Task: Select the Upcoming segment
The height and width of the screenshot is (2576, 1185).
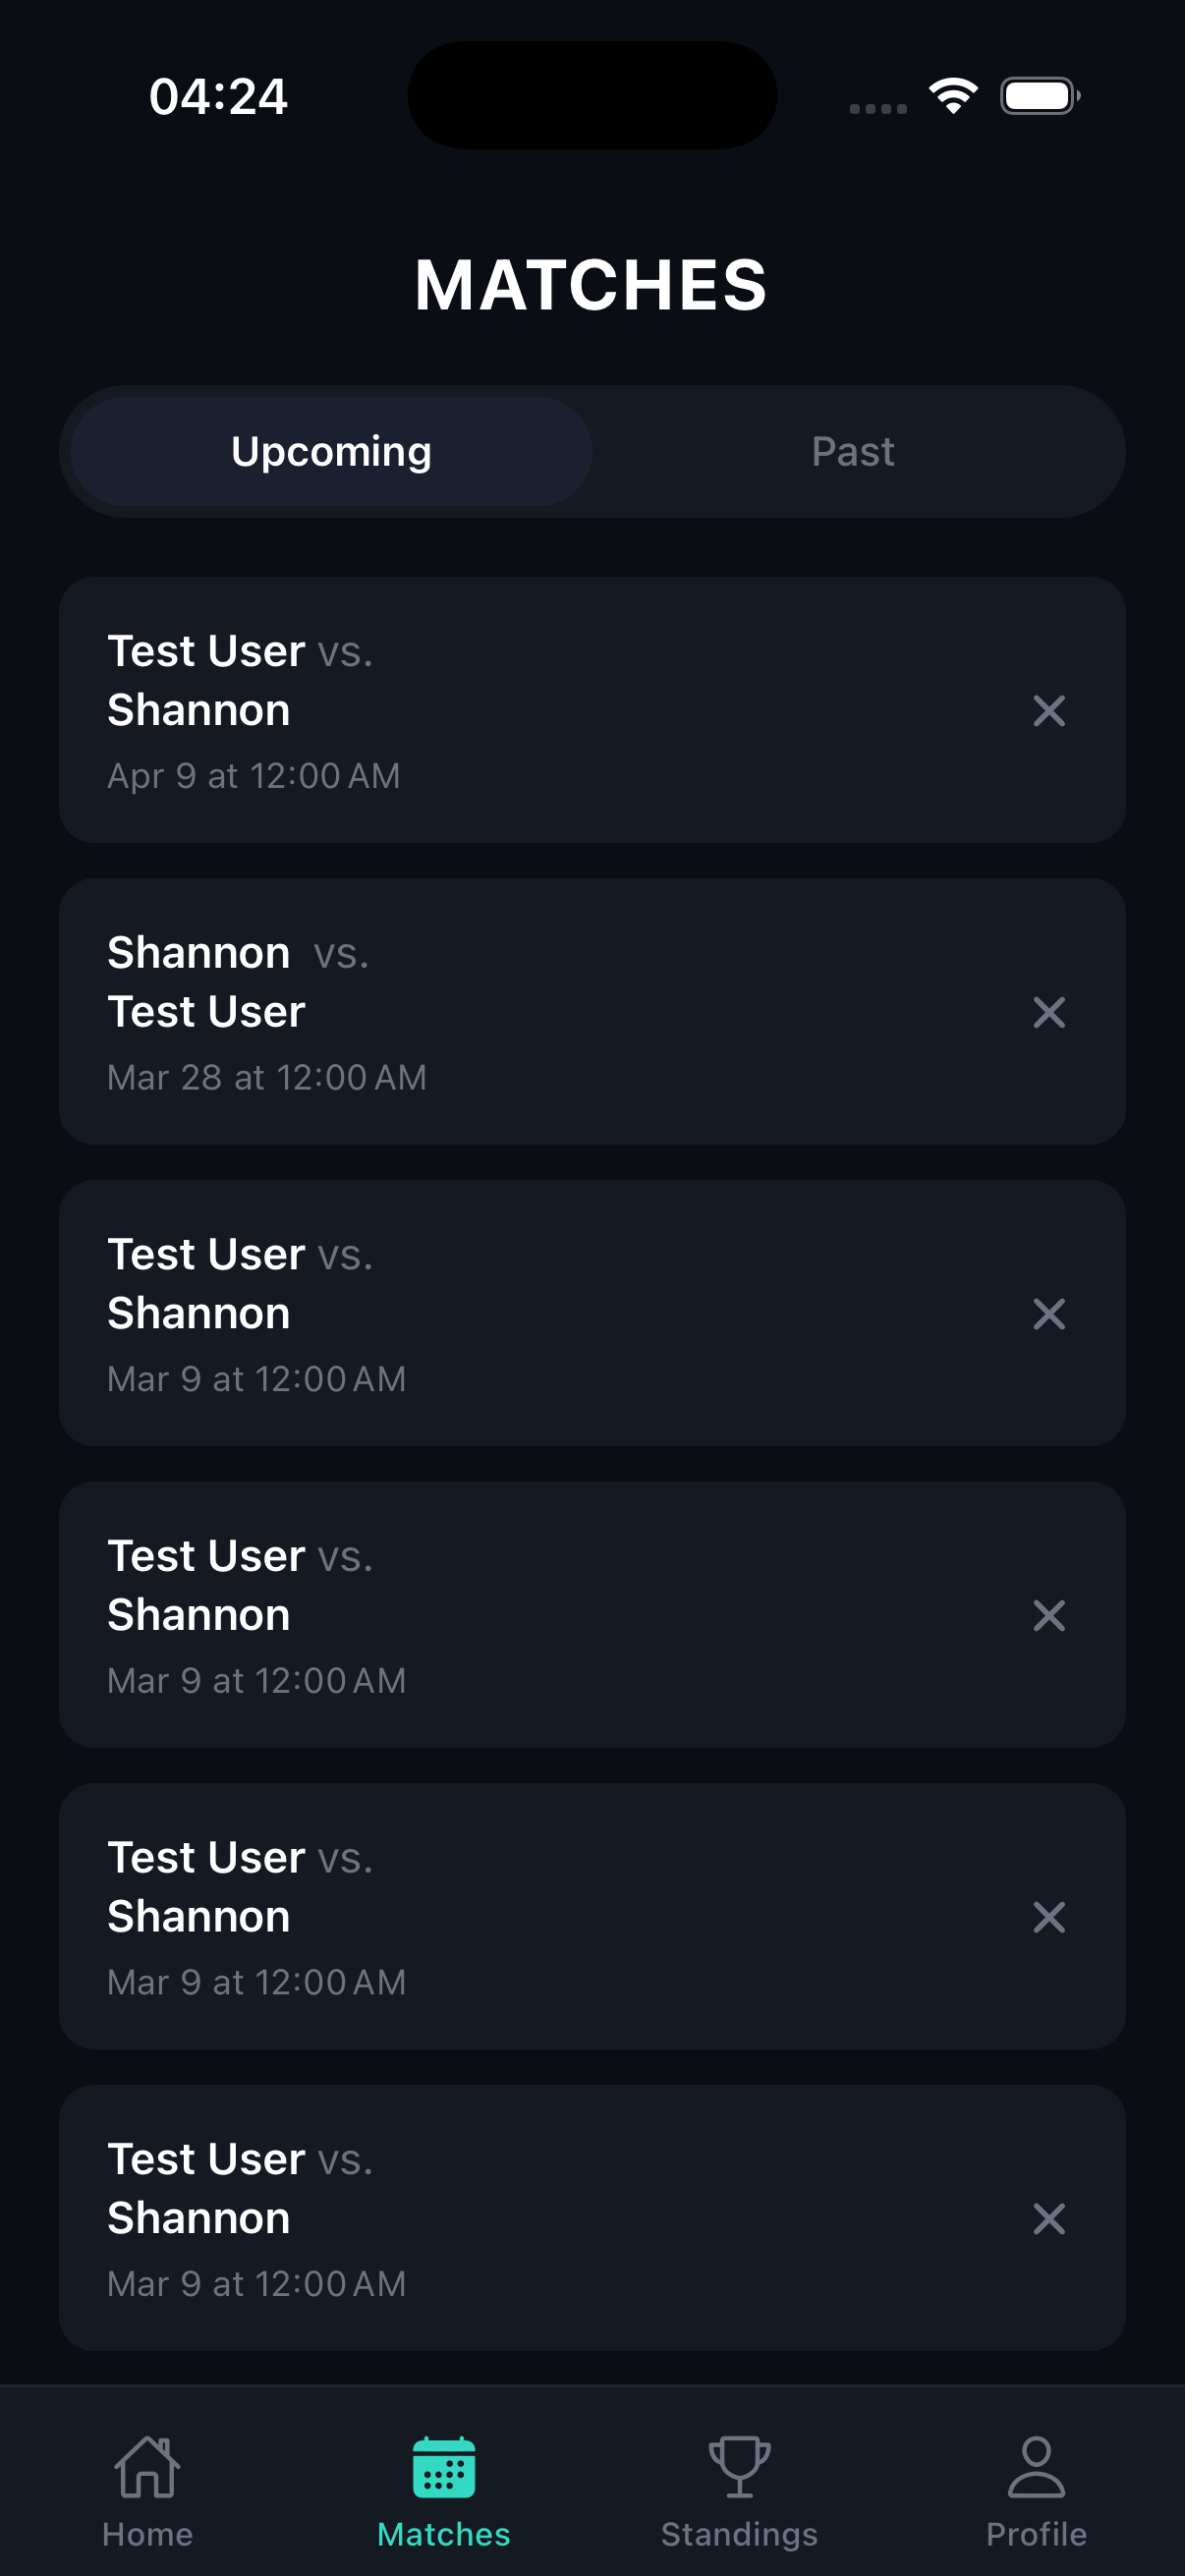Action: 331,452
